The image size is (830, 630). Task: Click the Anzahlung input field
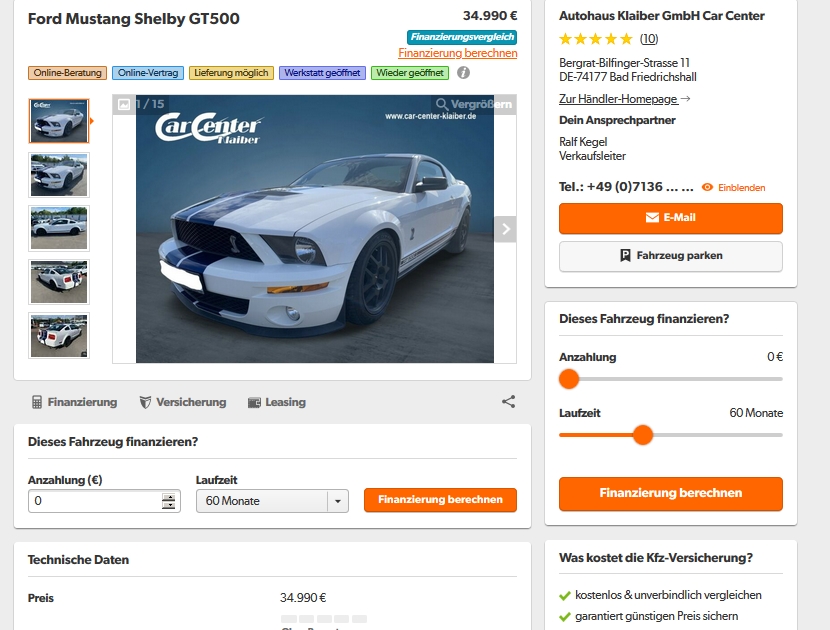(93, 501)
